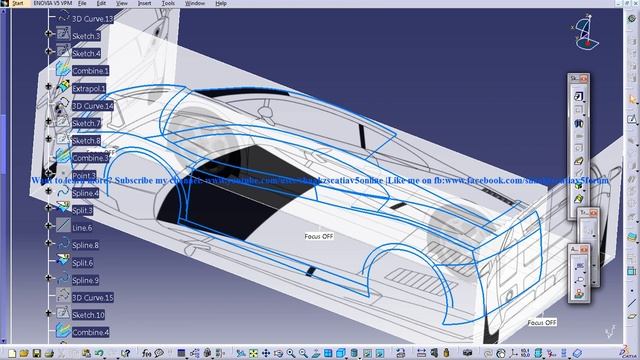Toggle the Swap visible space icon
This screenshot has height=360, width=640.
tap(379, 353)
